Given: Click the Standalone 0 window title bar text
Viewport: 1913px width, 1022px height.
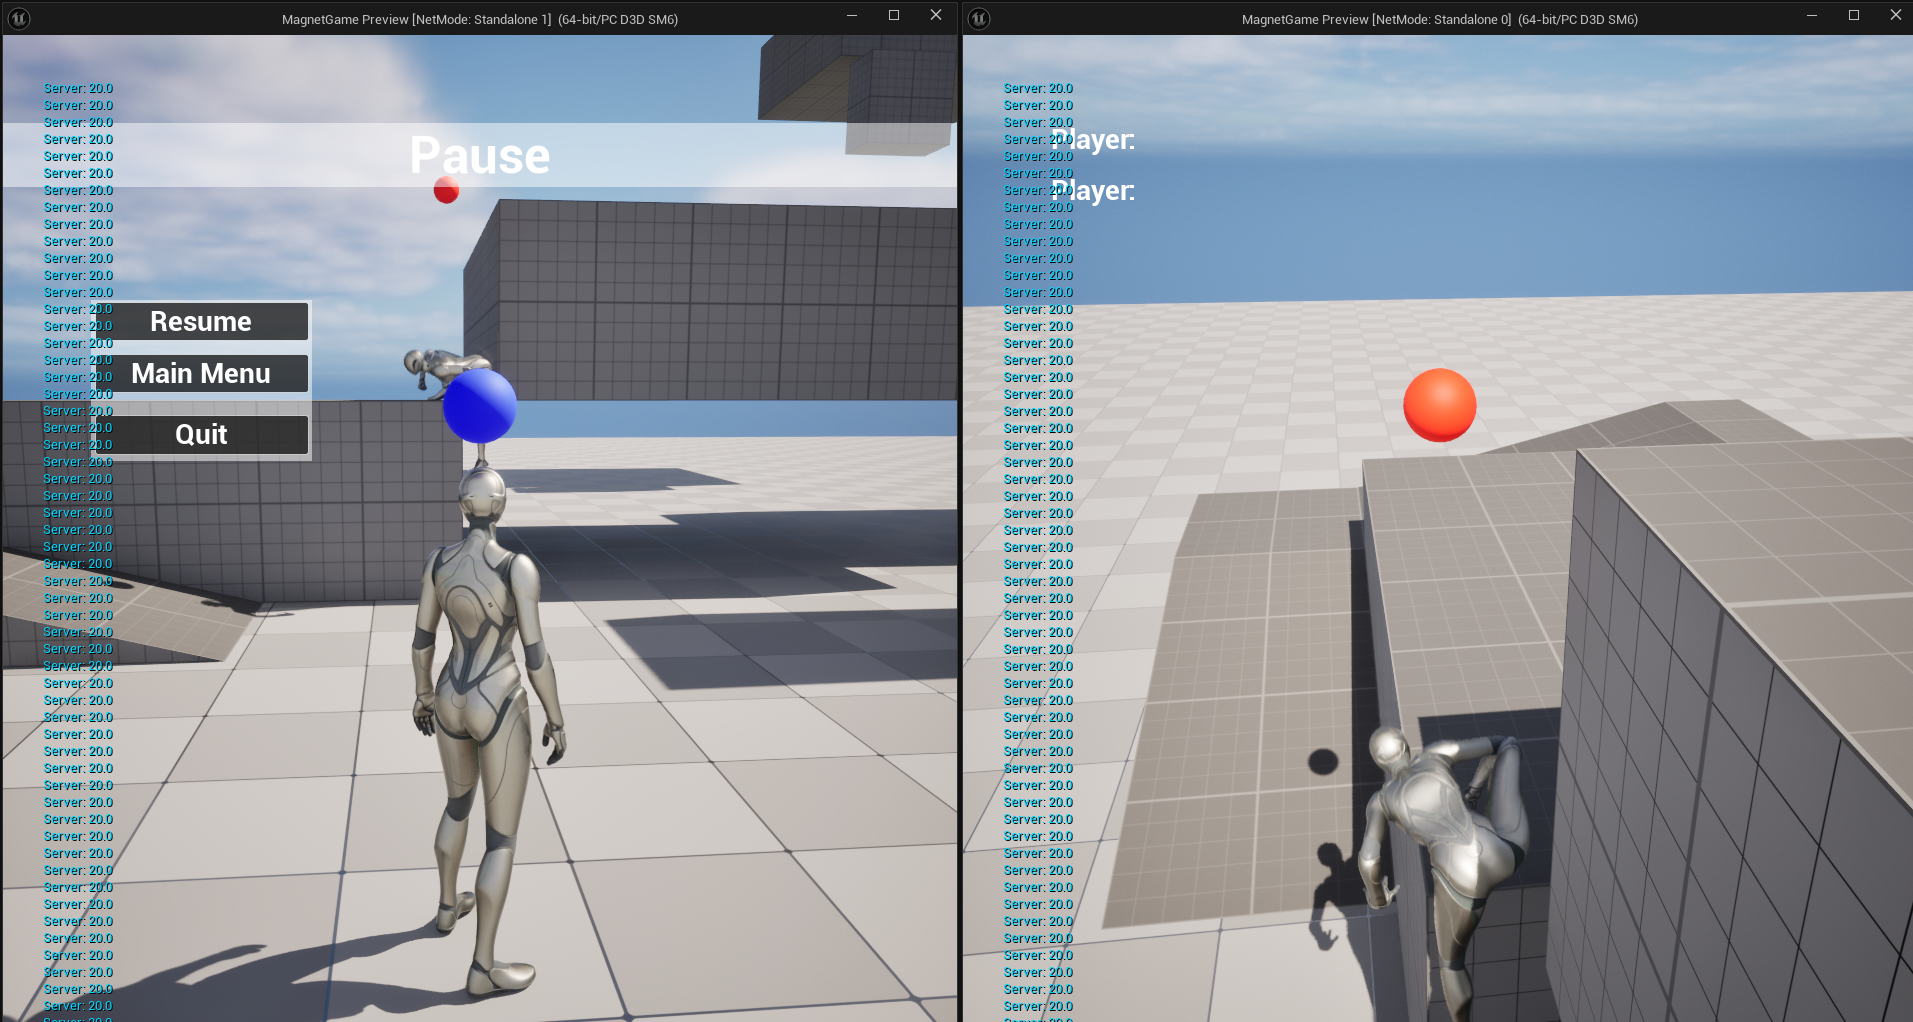Looking at the screenshot, I should [1439, 19].
